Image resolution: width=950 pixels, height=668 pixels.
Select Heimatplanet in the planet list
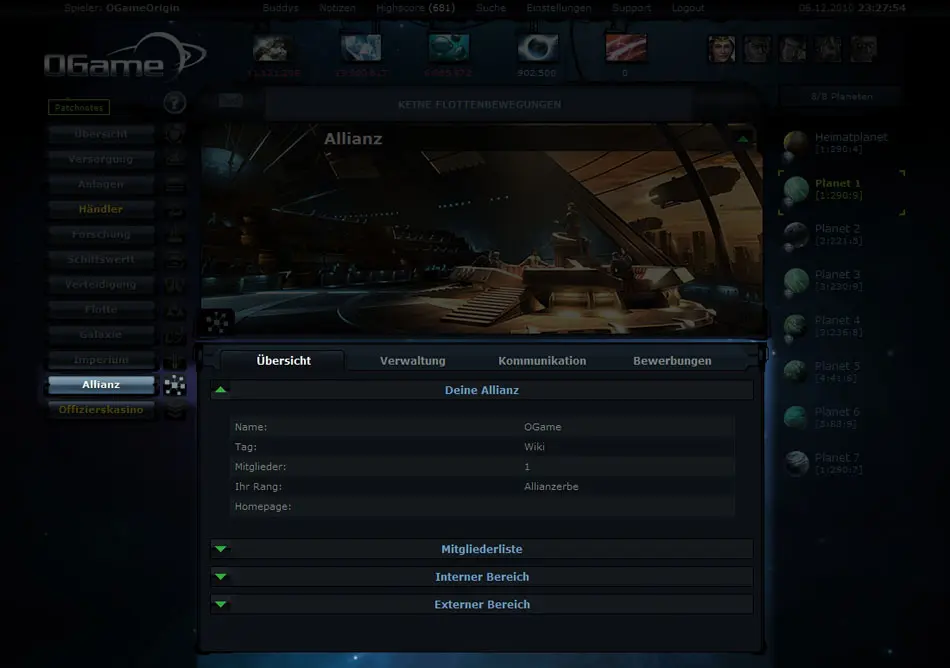841,144
